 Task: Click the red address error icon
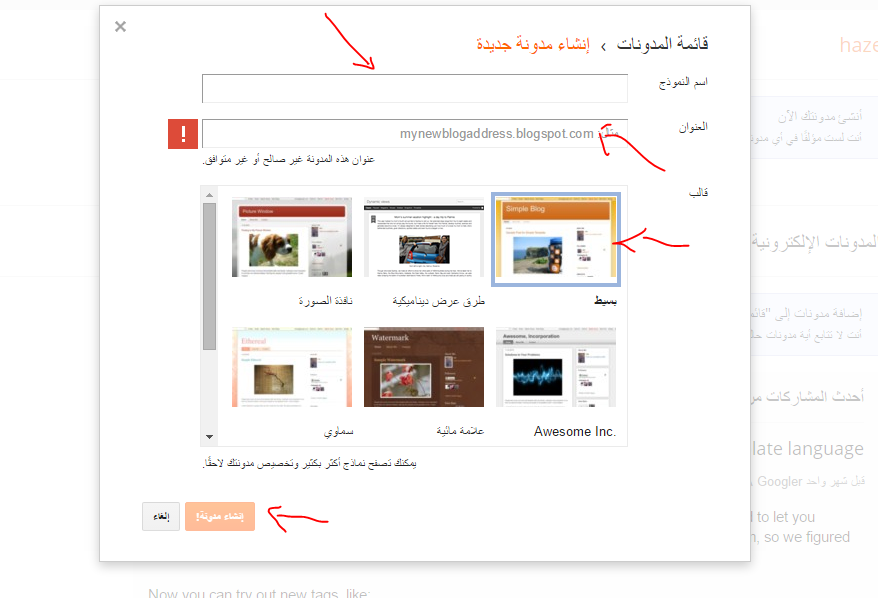(183, 134)
